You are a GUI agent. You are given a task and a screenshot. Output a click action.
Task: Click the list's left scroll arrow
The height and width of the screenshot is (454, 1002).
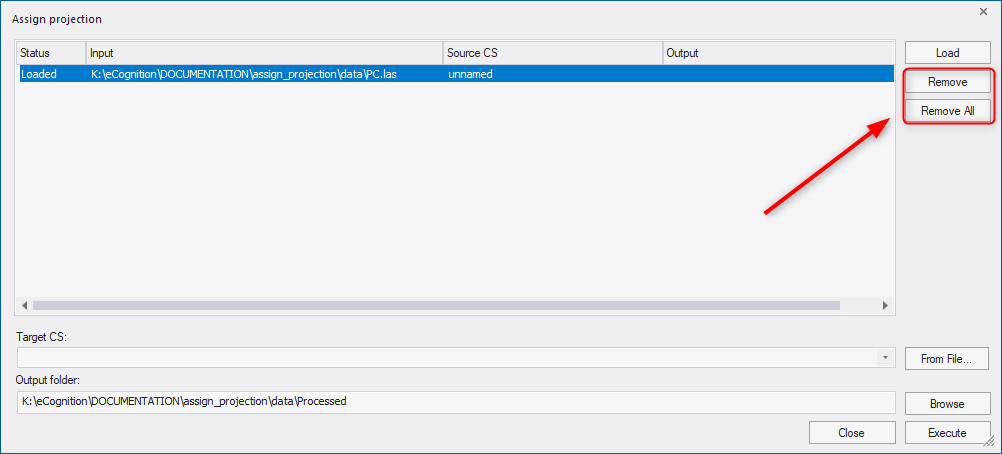click(x=24, y=305)
